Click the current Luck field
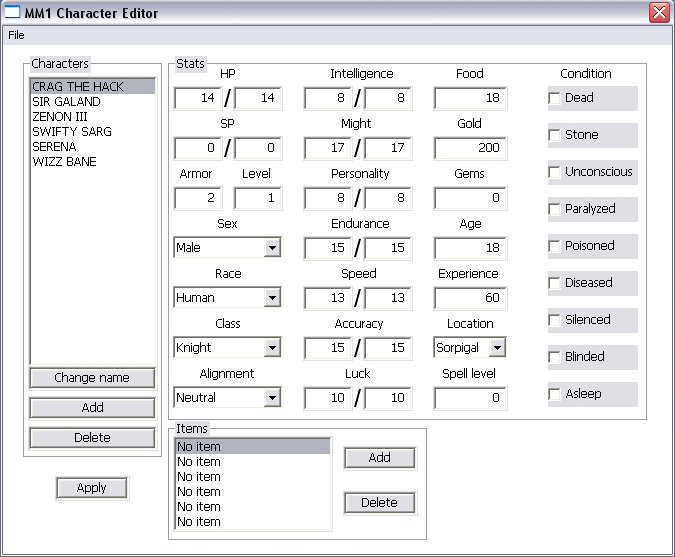This screenshot has height=557, width=675. pyautogui.click(x=328, y=398)
